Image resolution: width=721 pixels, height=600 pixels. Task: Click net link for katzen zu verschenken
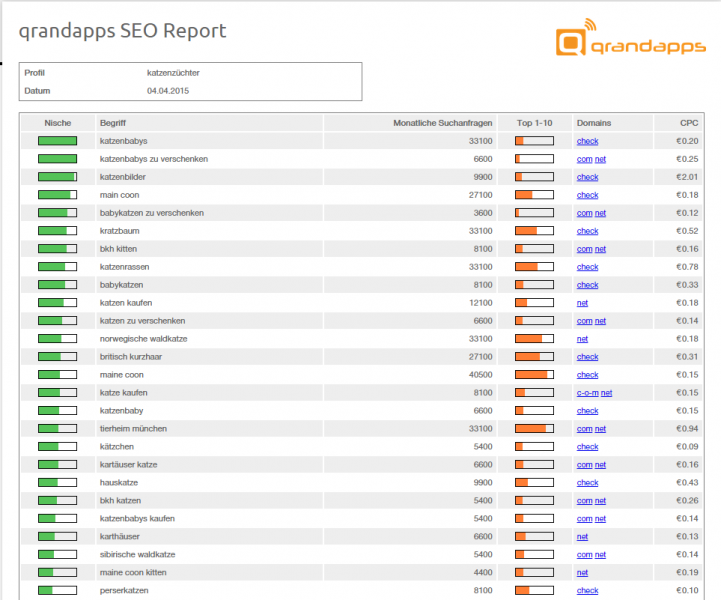point(600,321)
